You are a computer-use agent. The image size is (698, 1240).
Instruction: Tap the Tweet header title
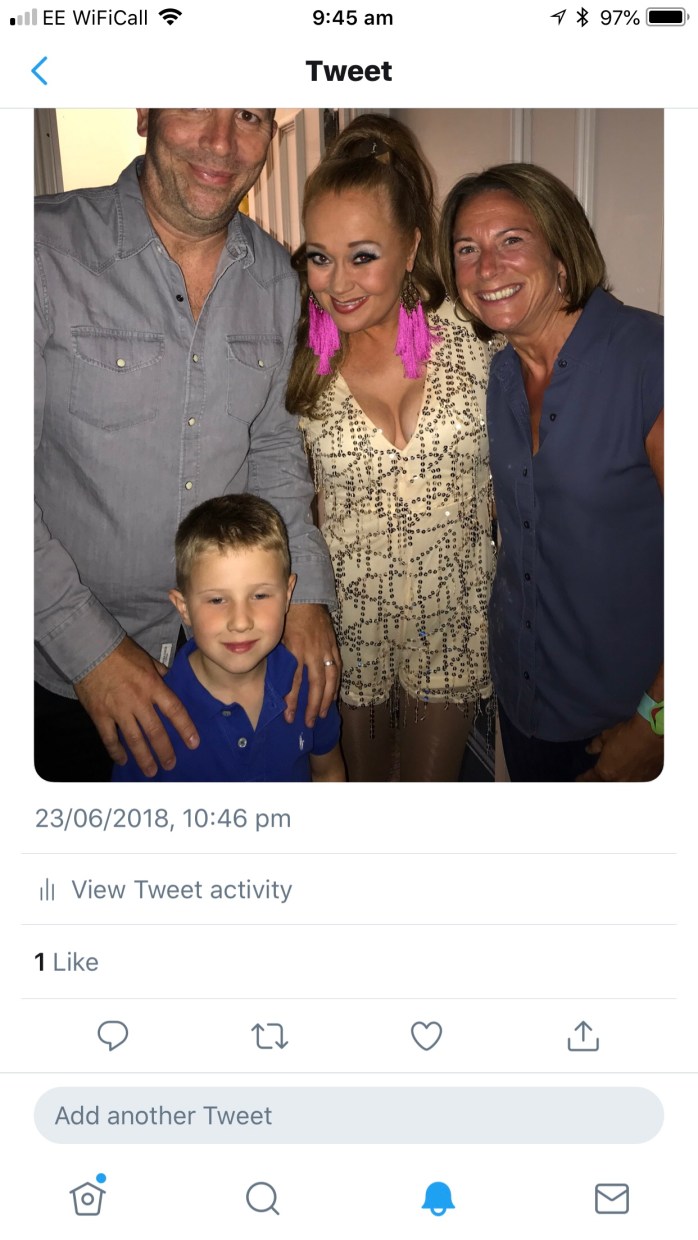[x=349, y=71]
